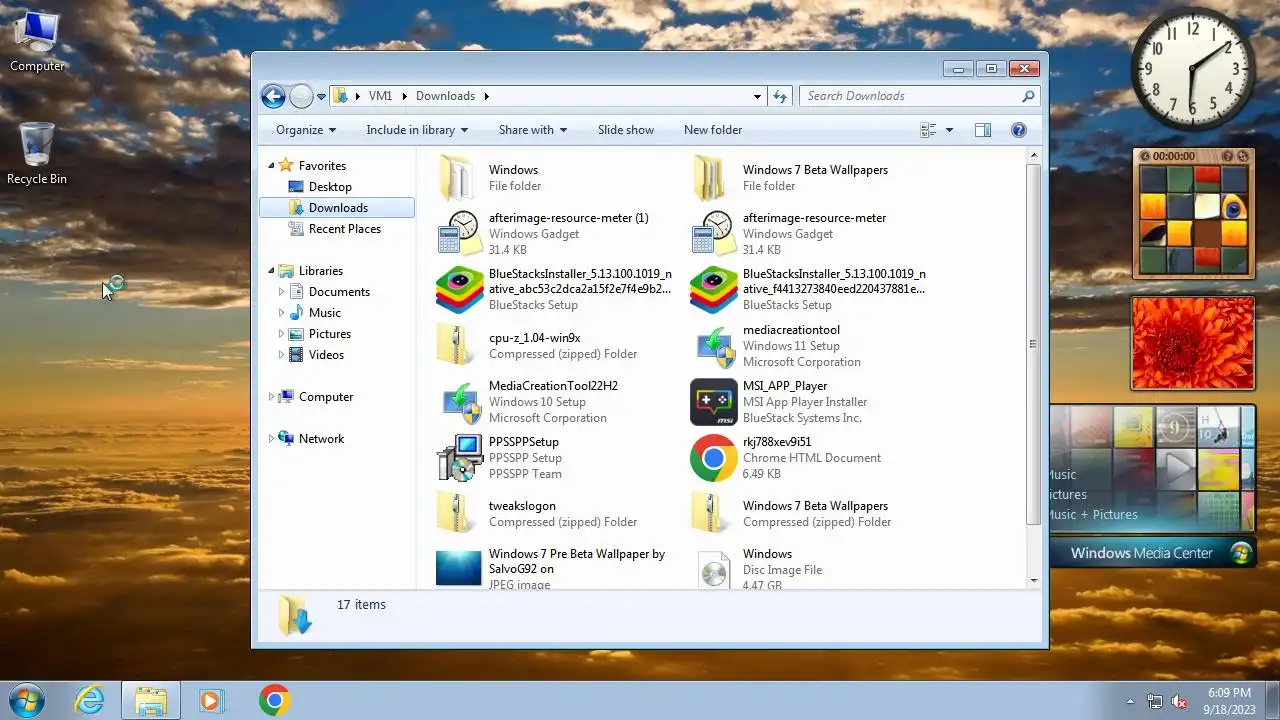Image resolution: width=1280 pixels, height=720 pixels.
Task: Select the Windows Disc Image File icon
Action: click(x=713, y=569)
